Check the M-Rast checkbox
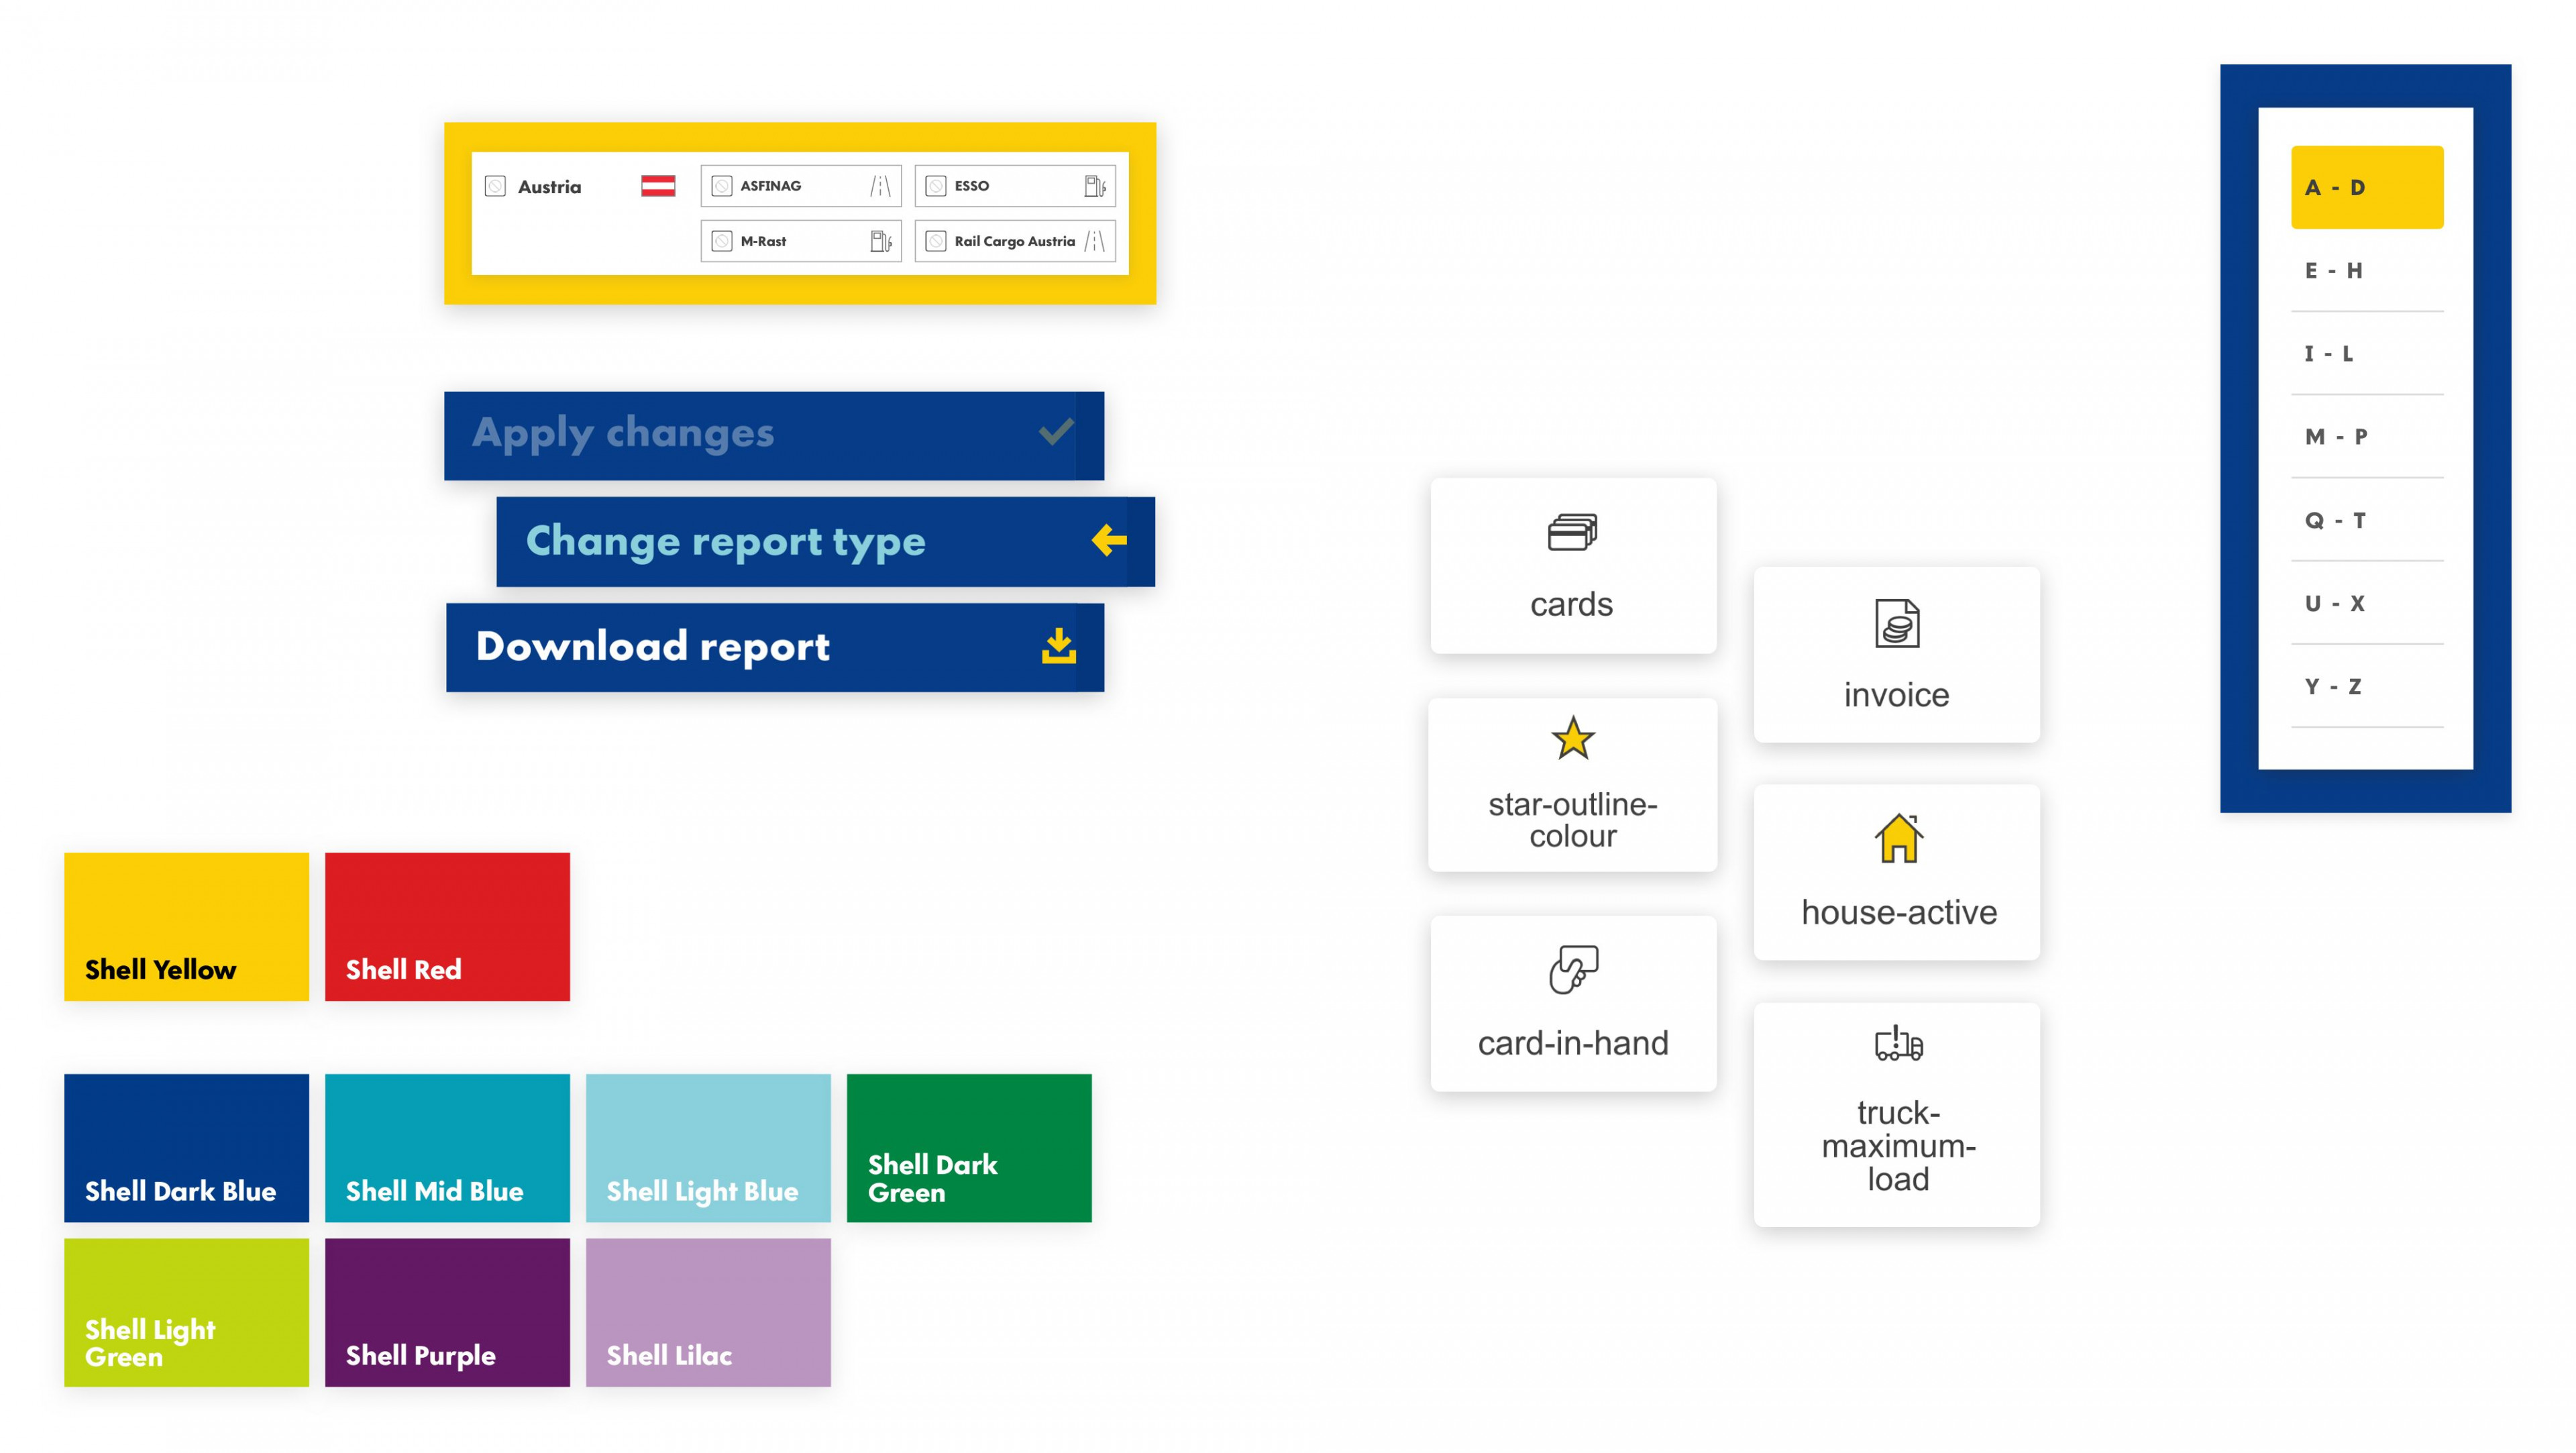2576x1453 pixels. 722,242
